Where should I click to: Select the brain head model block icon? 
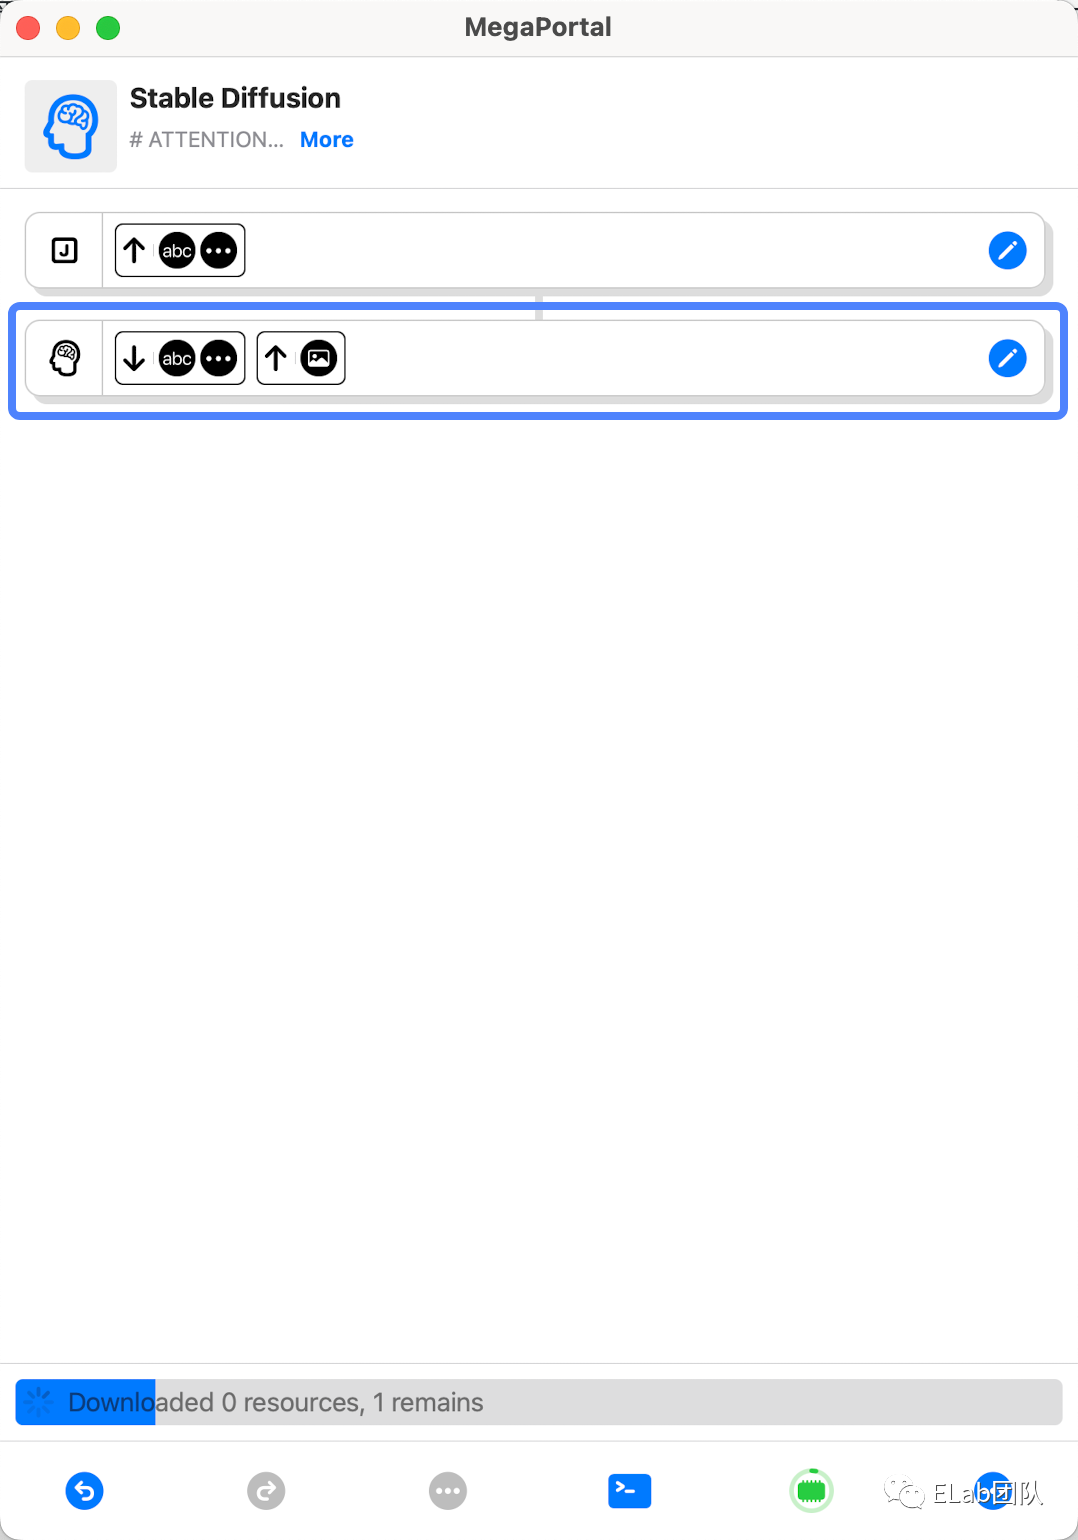click(x=65, y=358)
